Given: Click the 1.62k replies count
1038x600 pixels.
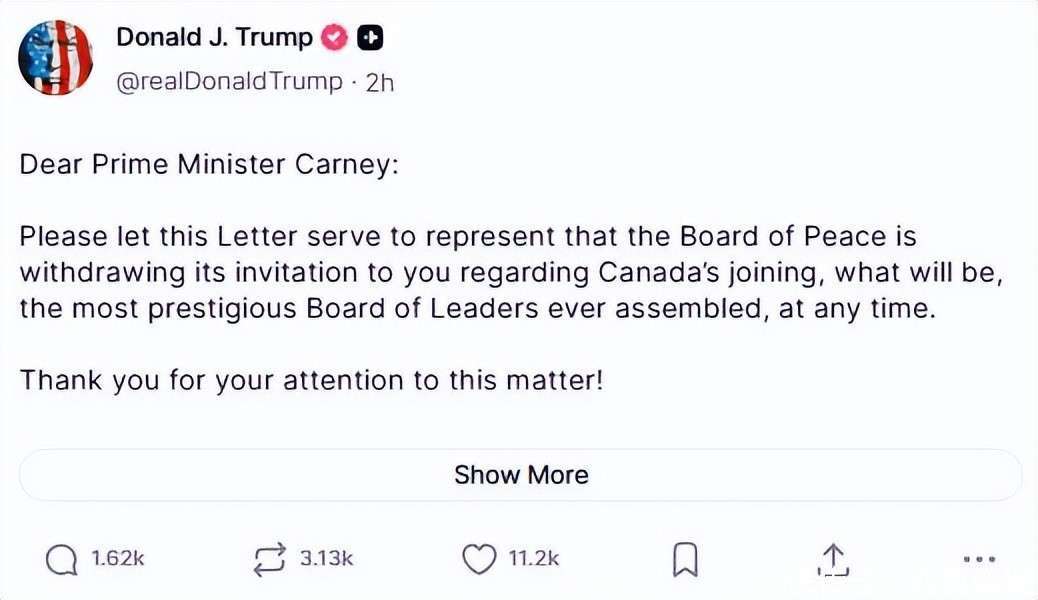Looking at the screenshot, I should (118, 559).
